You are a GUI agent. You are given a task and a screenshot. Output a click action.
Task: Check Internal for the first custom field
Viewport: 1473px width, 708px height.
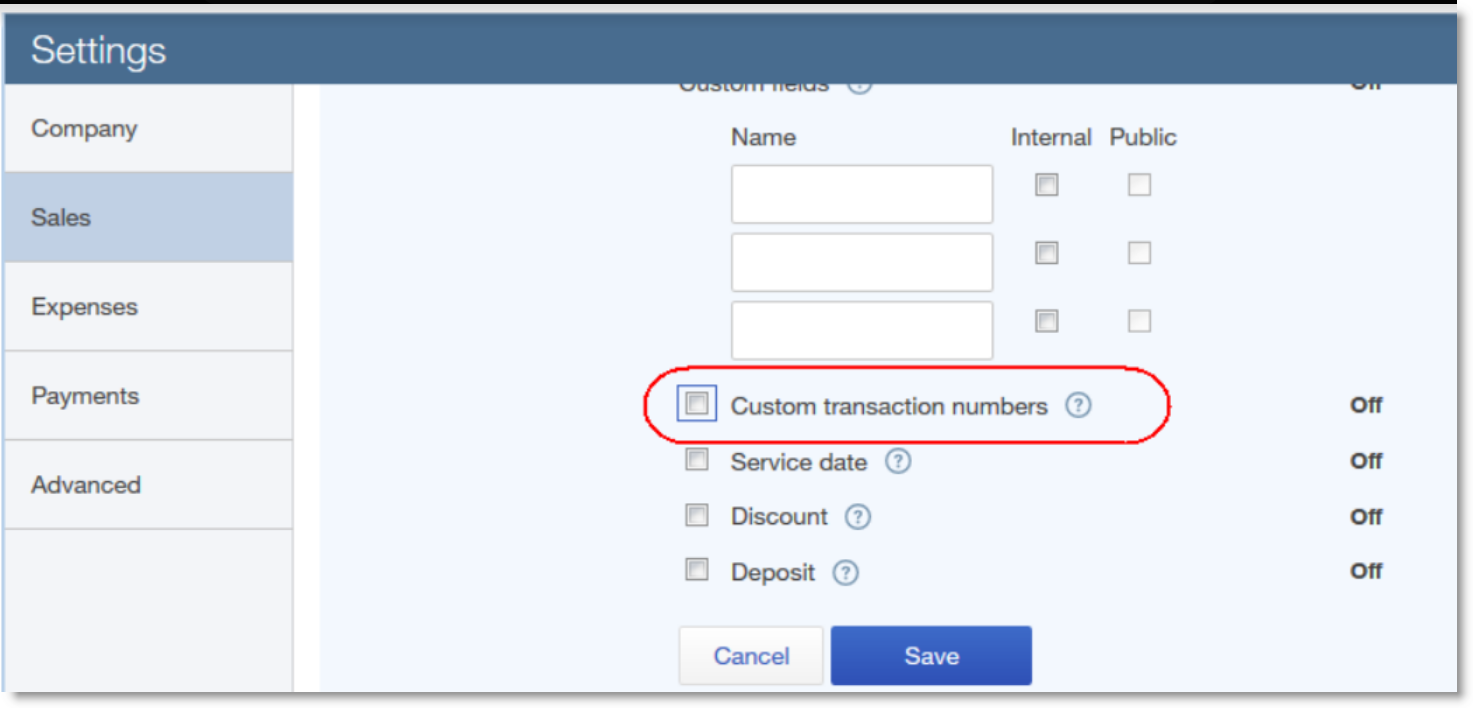(x=1046, y=185)
